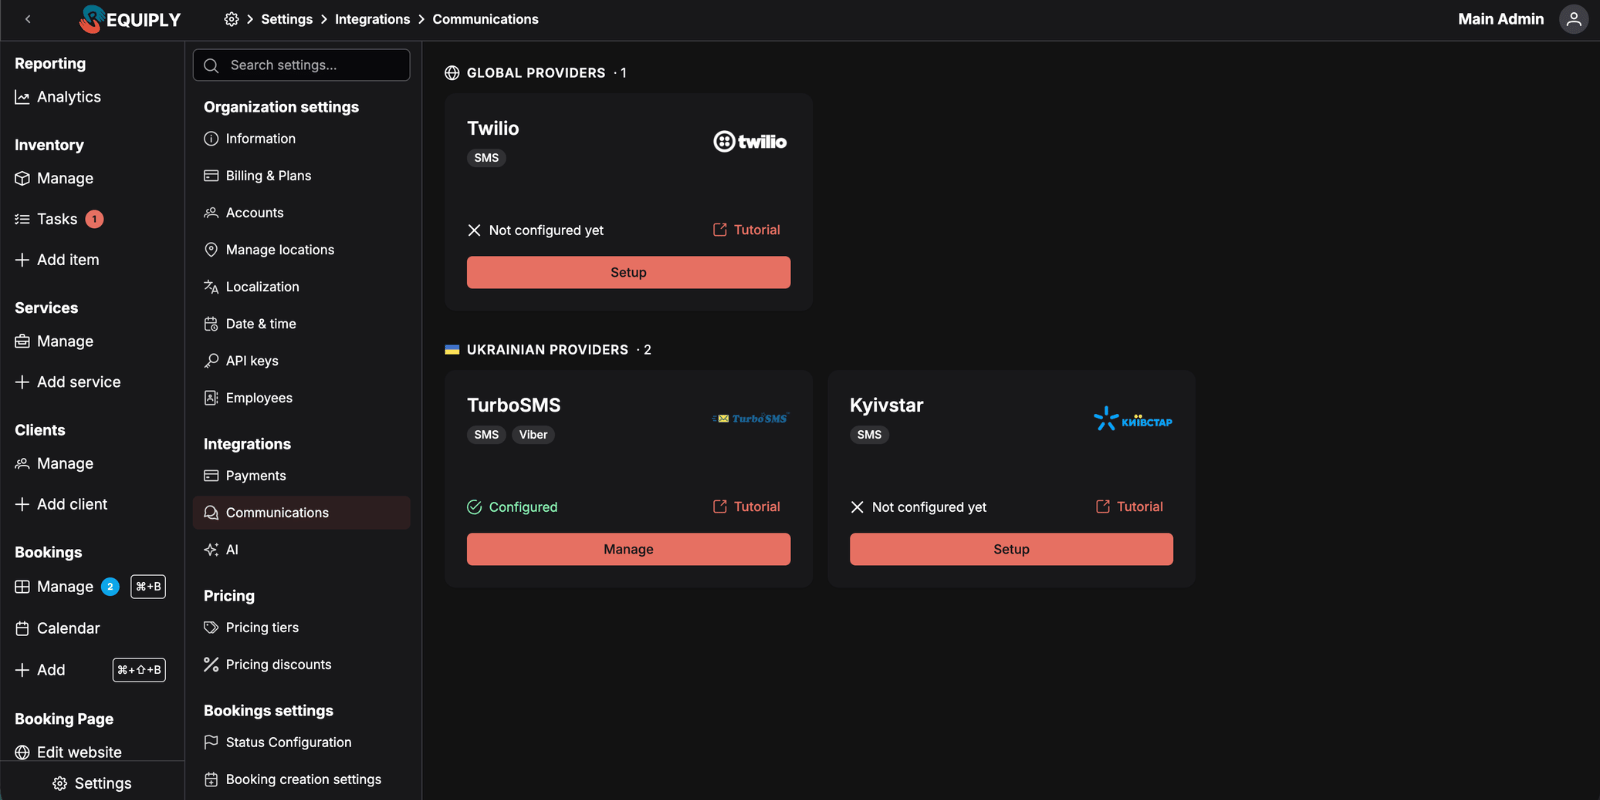Open Services Manage page
The height and width of the screenshot is (800, 1600).
pyautogui.click(x=54, y=341)
